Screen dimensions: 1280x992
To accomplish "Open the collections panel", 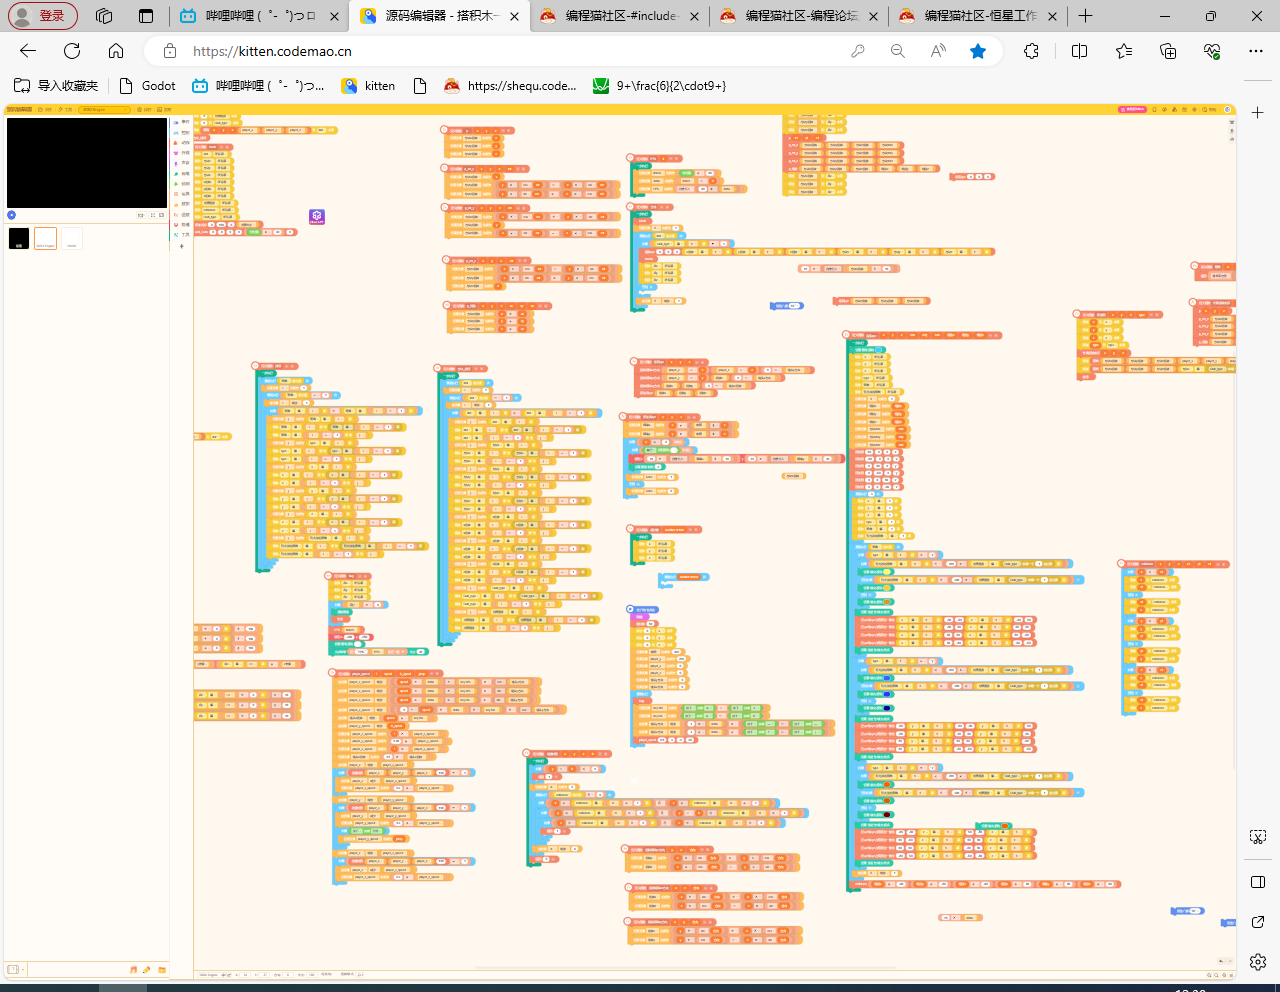I will click(x=1168, y=51).
